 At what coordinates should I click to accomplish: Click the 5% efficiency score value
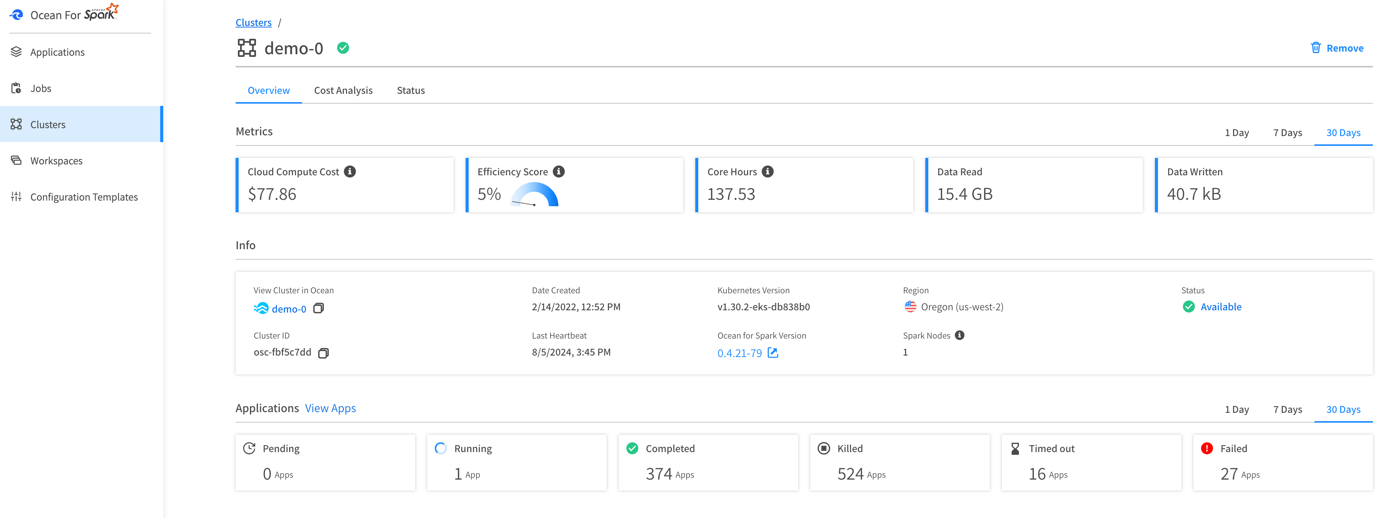click(x=489, y=194)
